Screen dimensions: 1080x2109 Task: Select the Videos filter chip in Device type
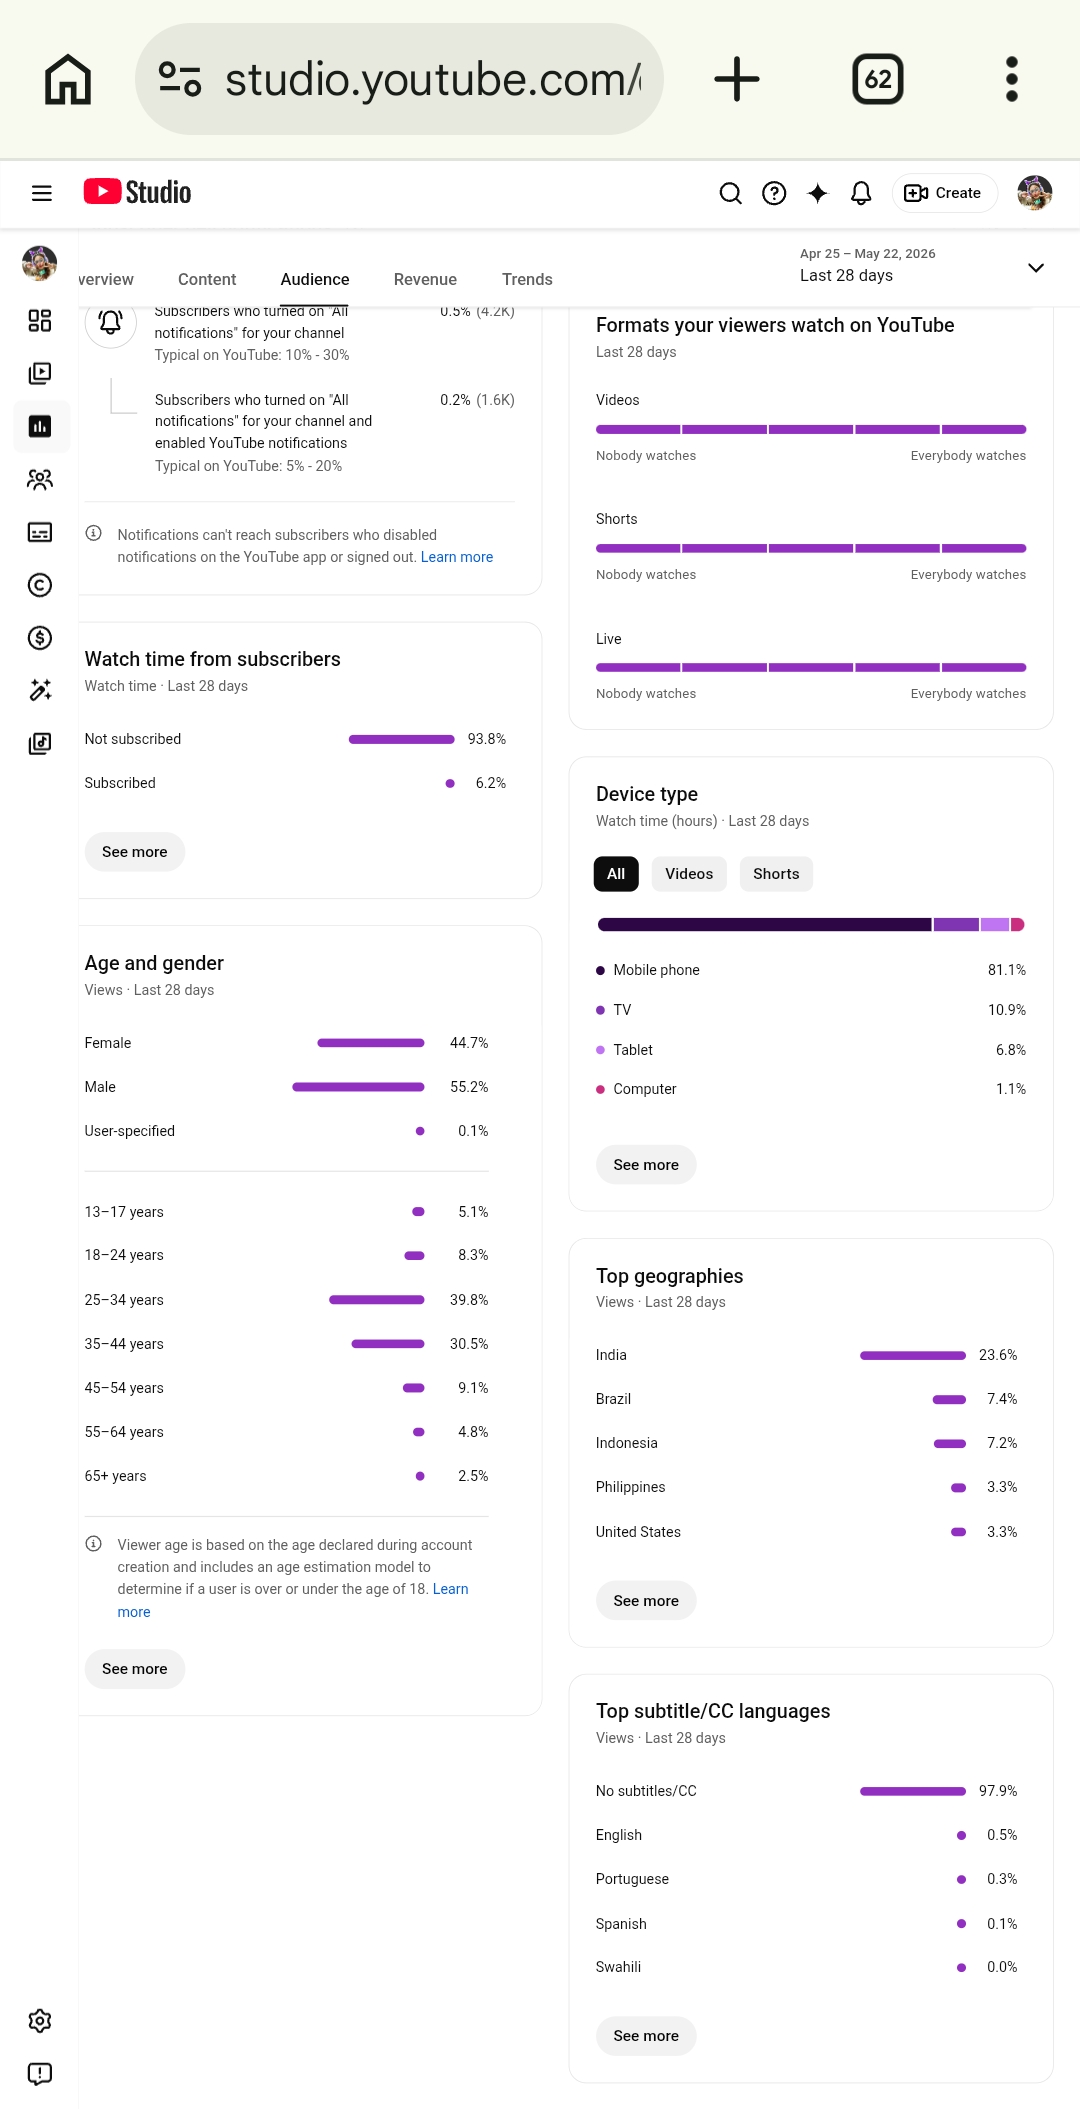[689, 874]
